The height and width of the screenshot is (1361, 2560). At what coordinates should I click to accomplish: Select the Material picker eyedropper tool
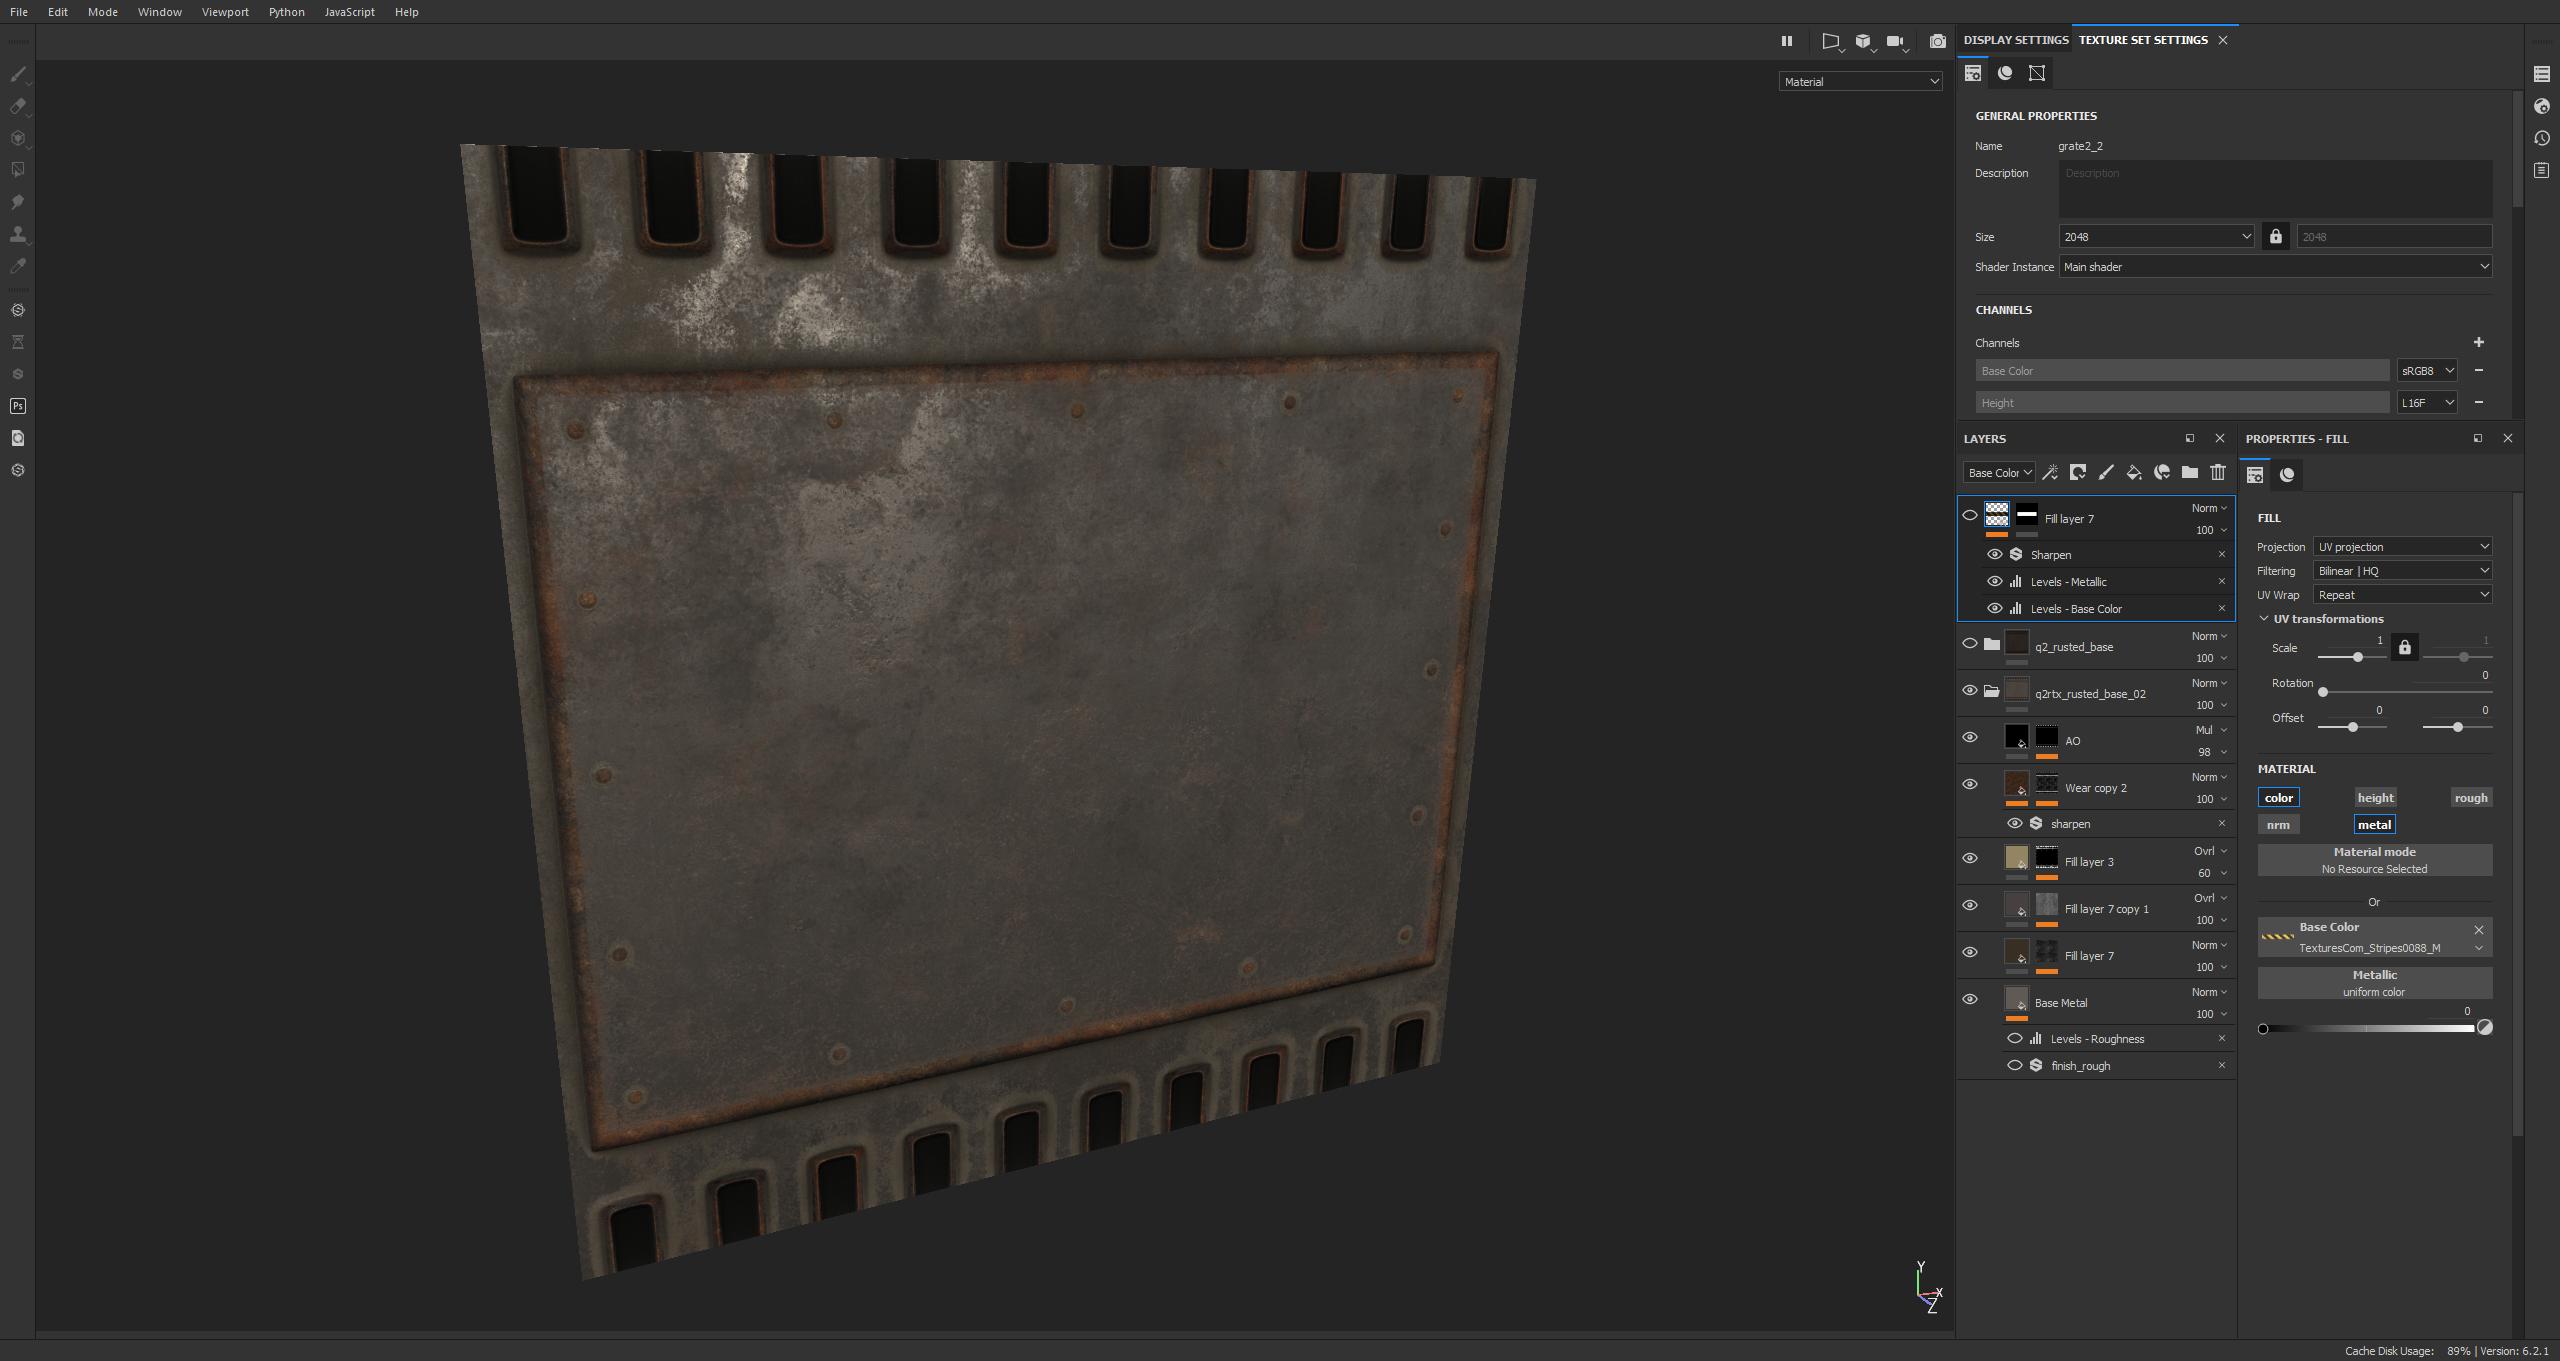18,266
